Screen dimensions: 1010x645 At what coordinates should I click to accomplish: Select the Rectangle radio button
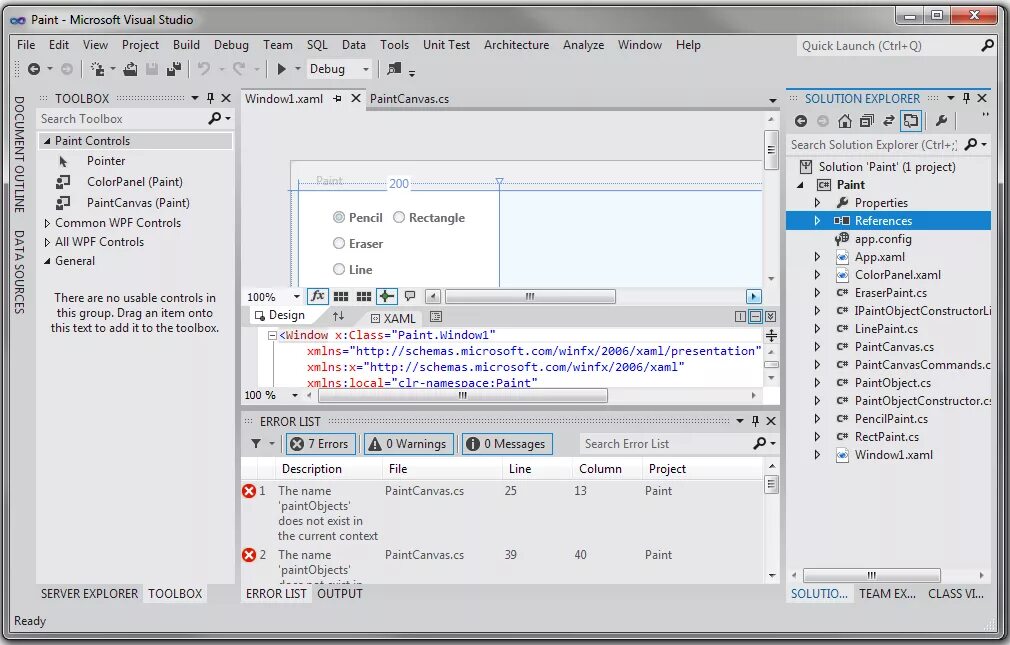(399, 217)
